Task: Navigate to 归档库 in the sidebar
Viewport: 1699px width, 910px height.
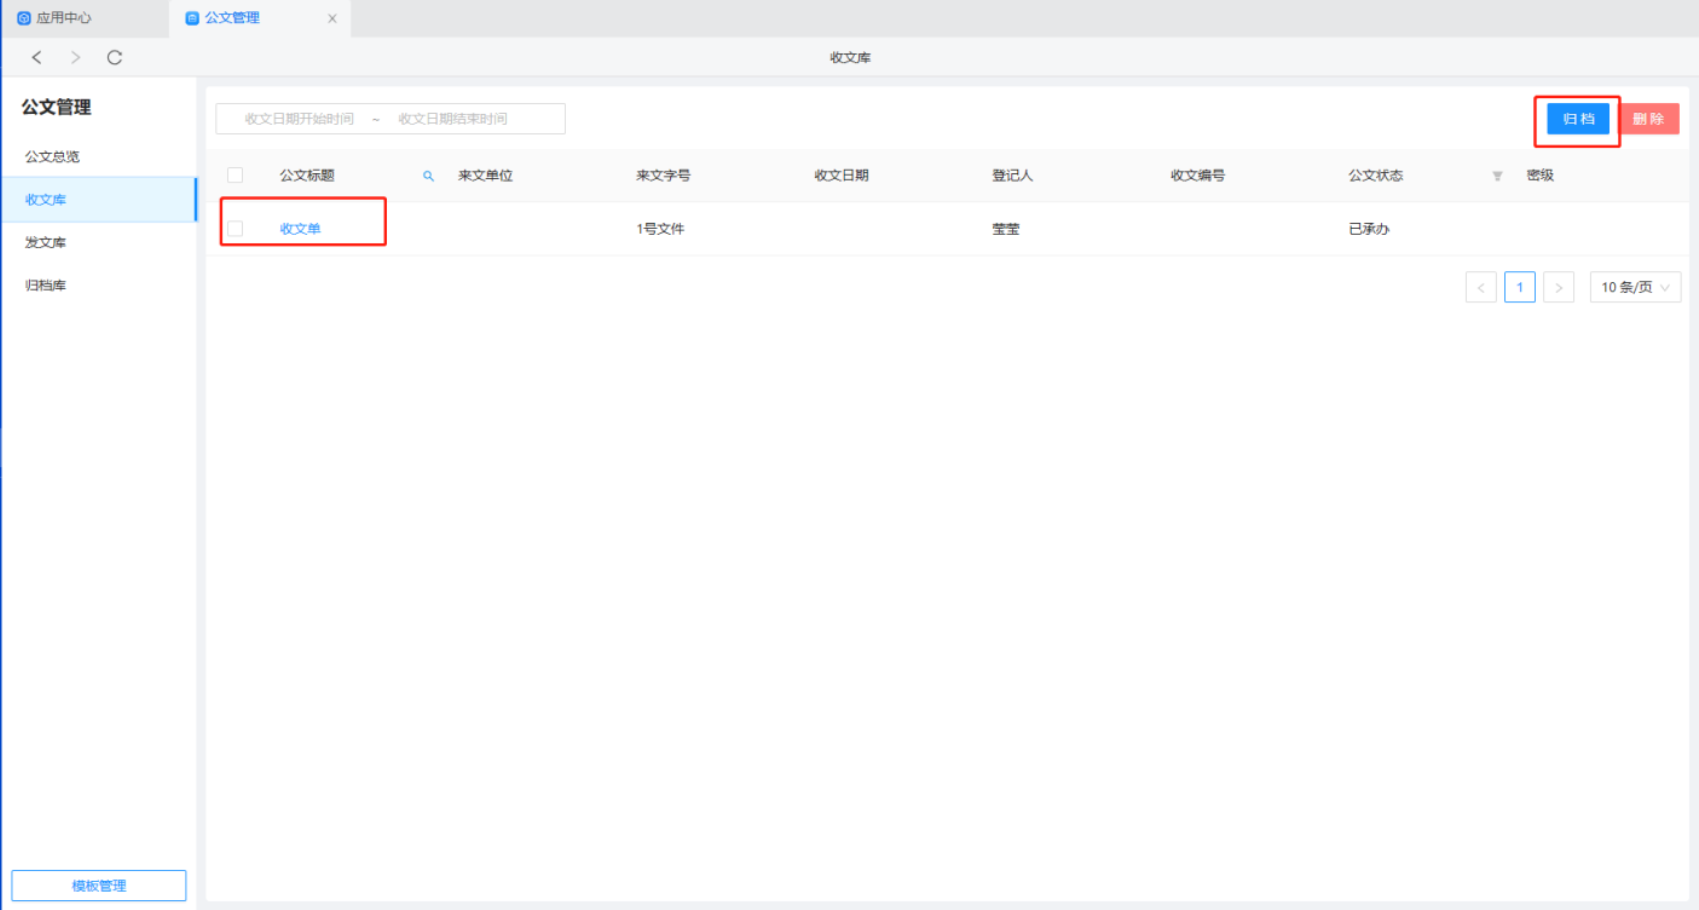Action: click(46, 285)
